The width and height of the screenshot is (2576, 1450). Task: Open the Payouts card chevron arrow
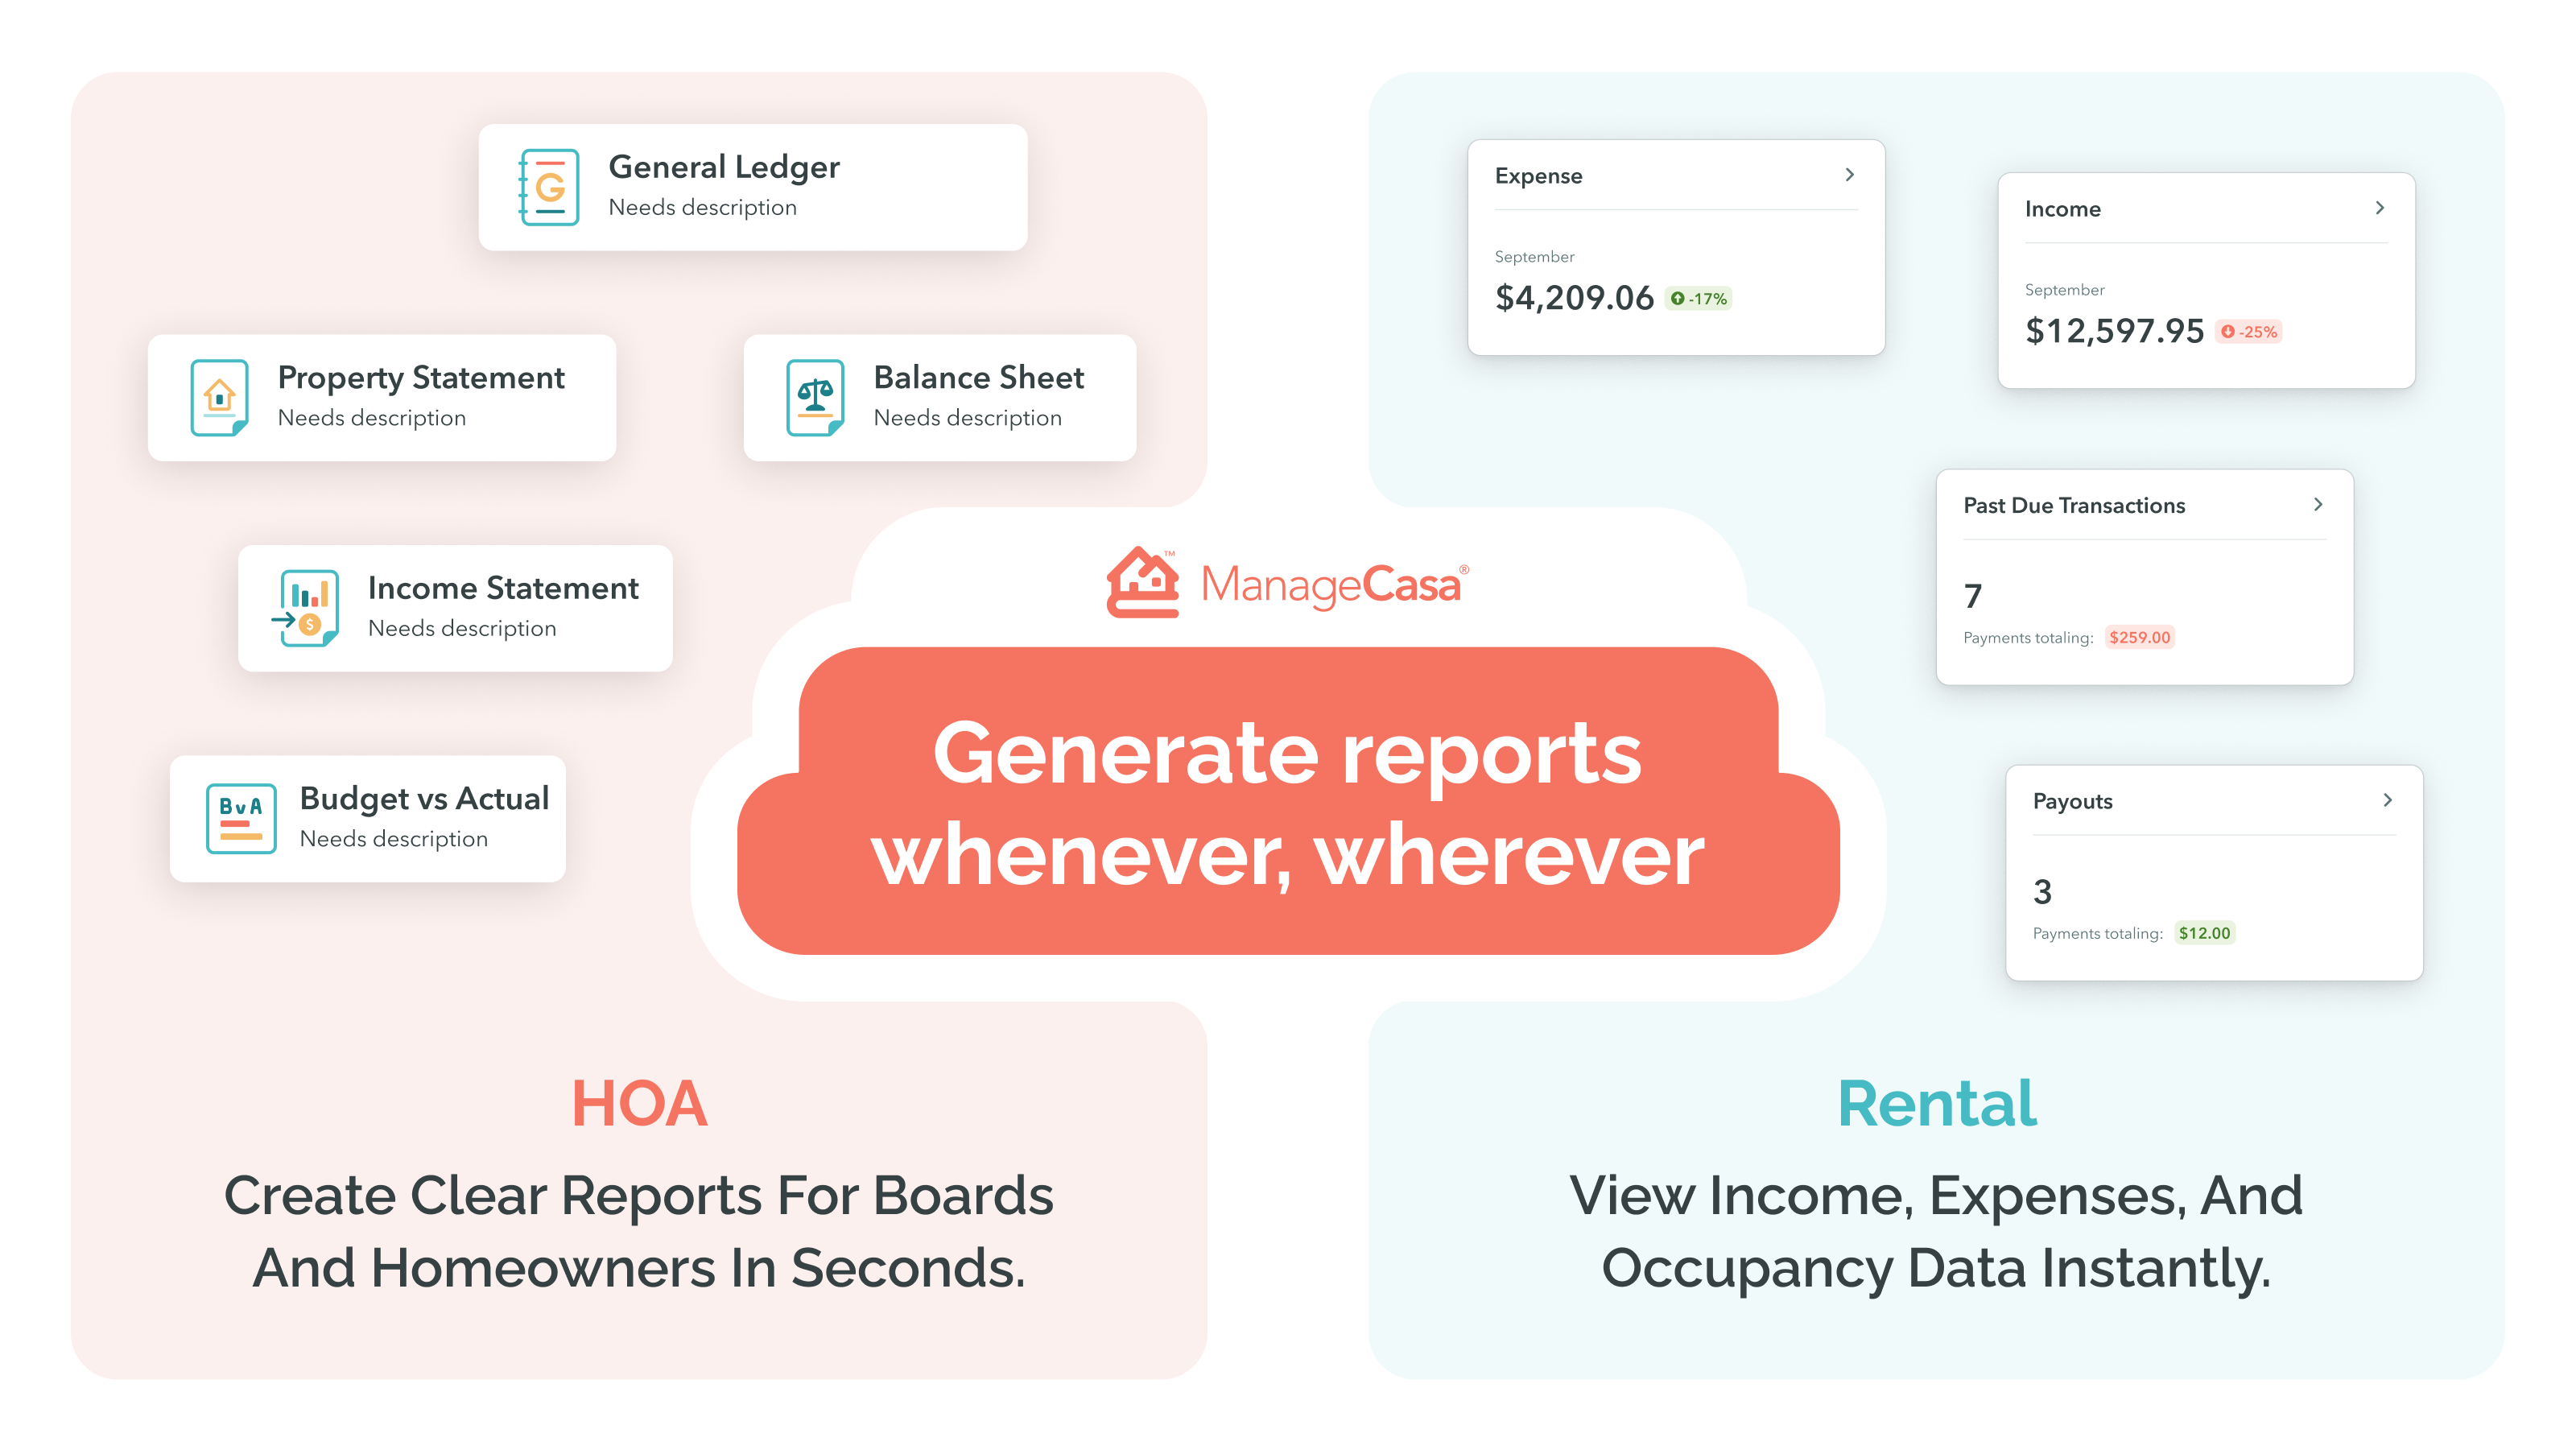coord(2387,801)
